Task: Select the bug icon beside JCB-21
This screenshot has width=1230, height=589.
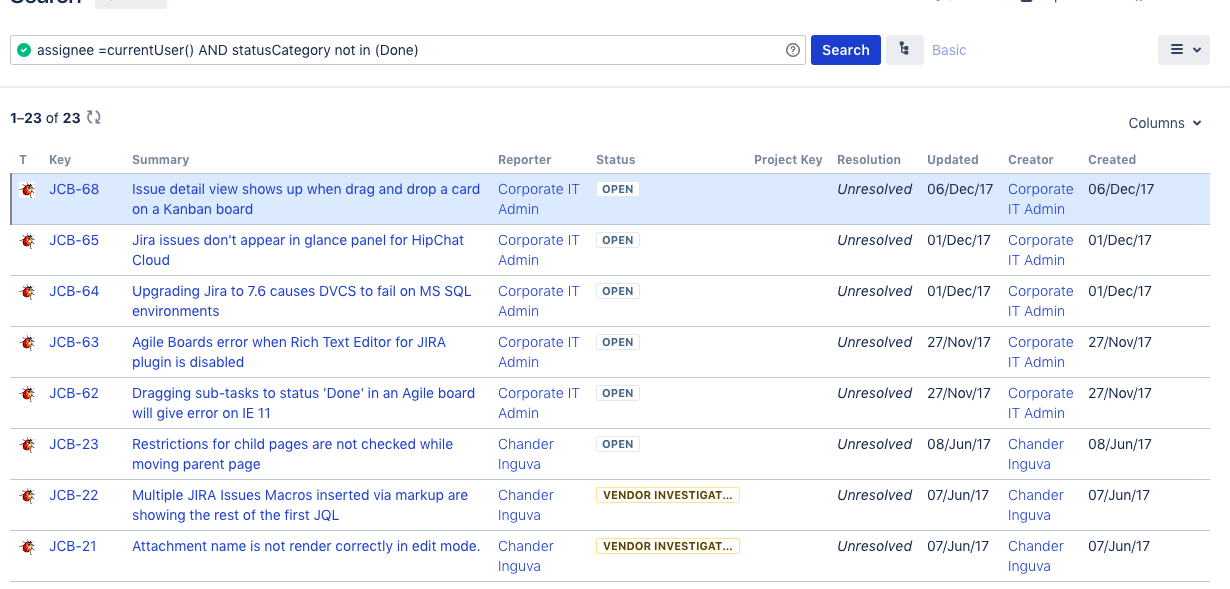Action: [26, 545]
